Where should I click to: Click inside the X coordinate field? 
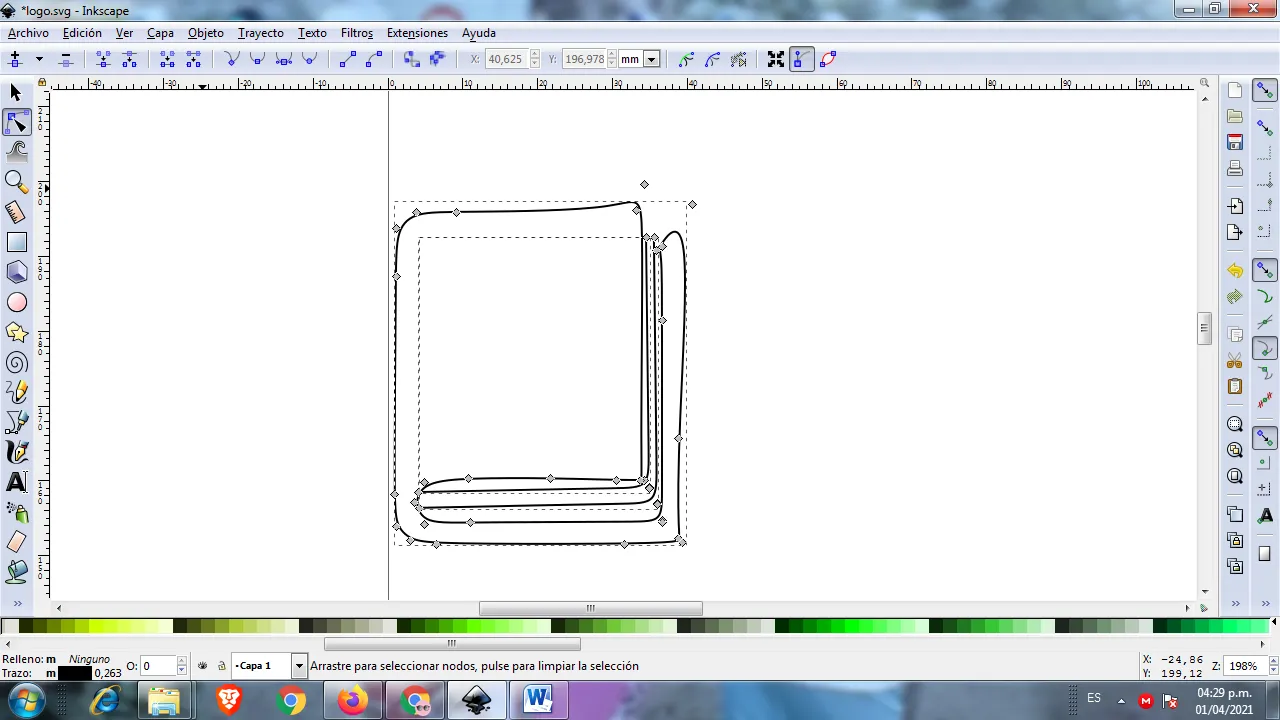(x=506, y=59)
